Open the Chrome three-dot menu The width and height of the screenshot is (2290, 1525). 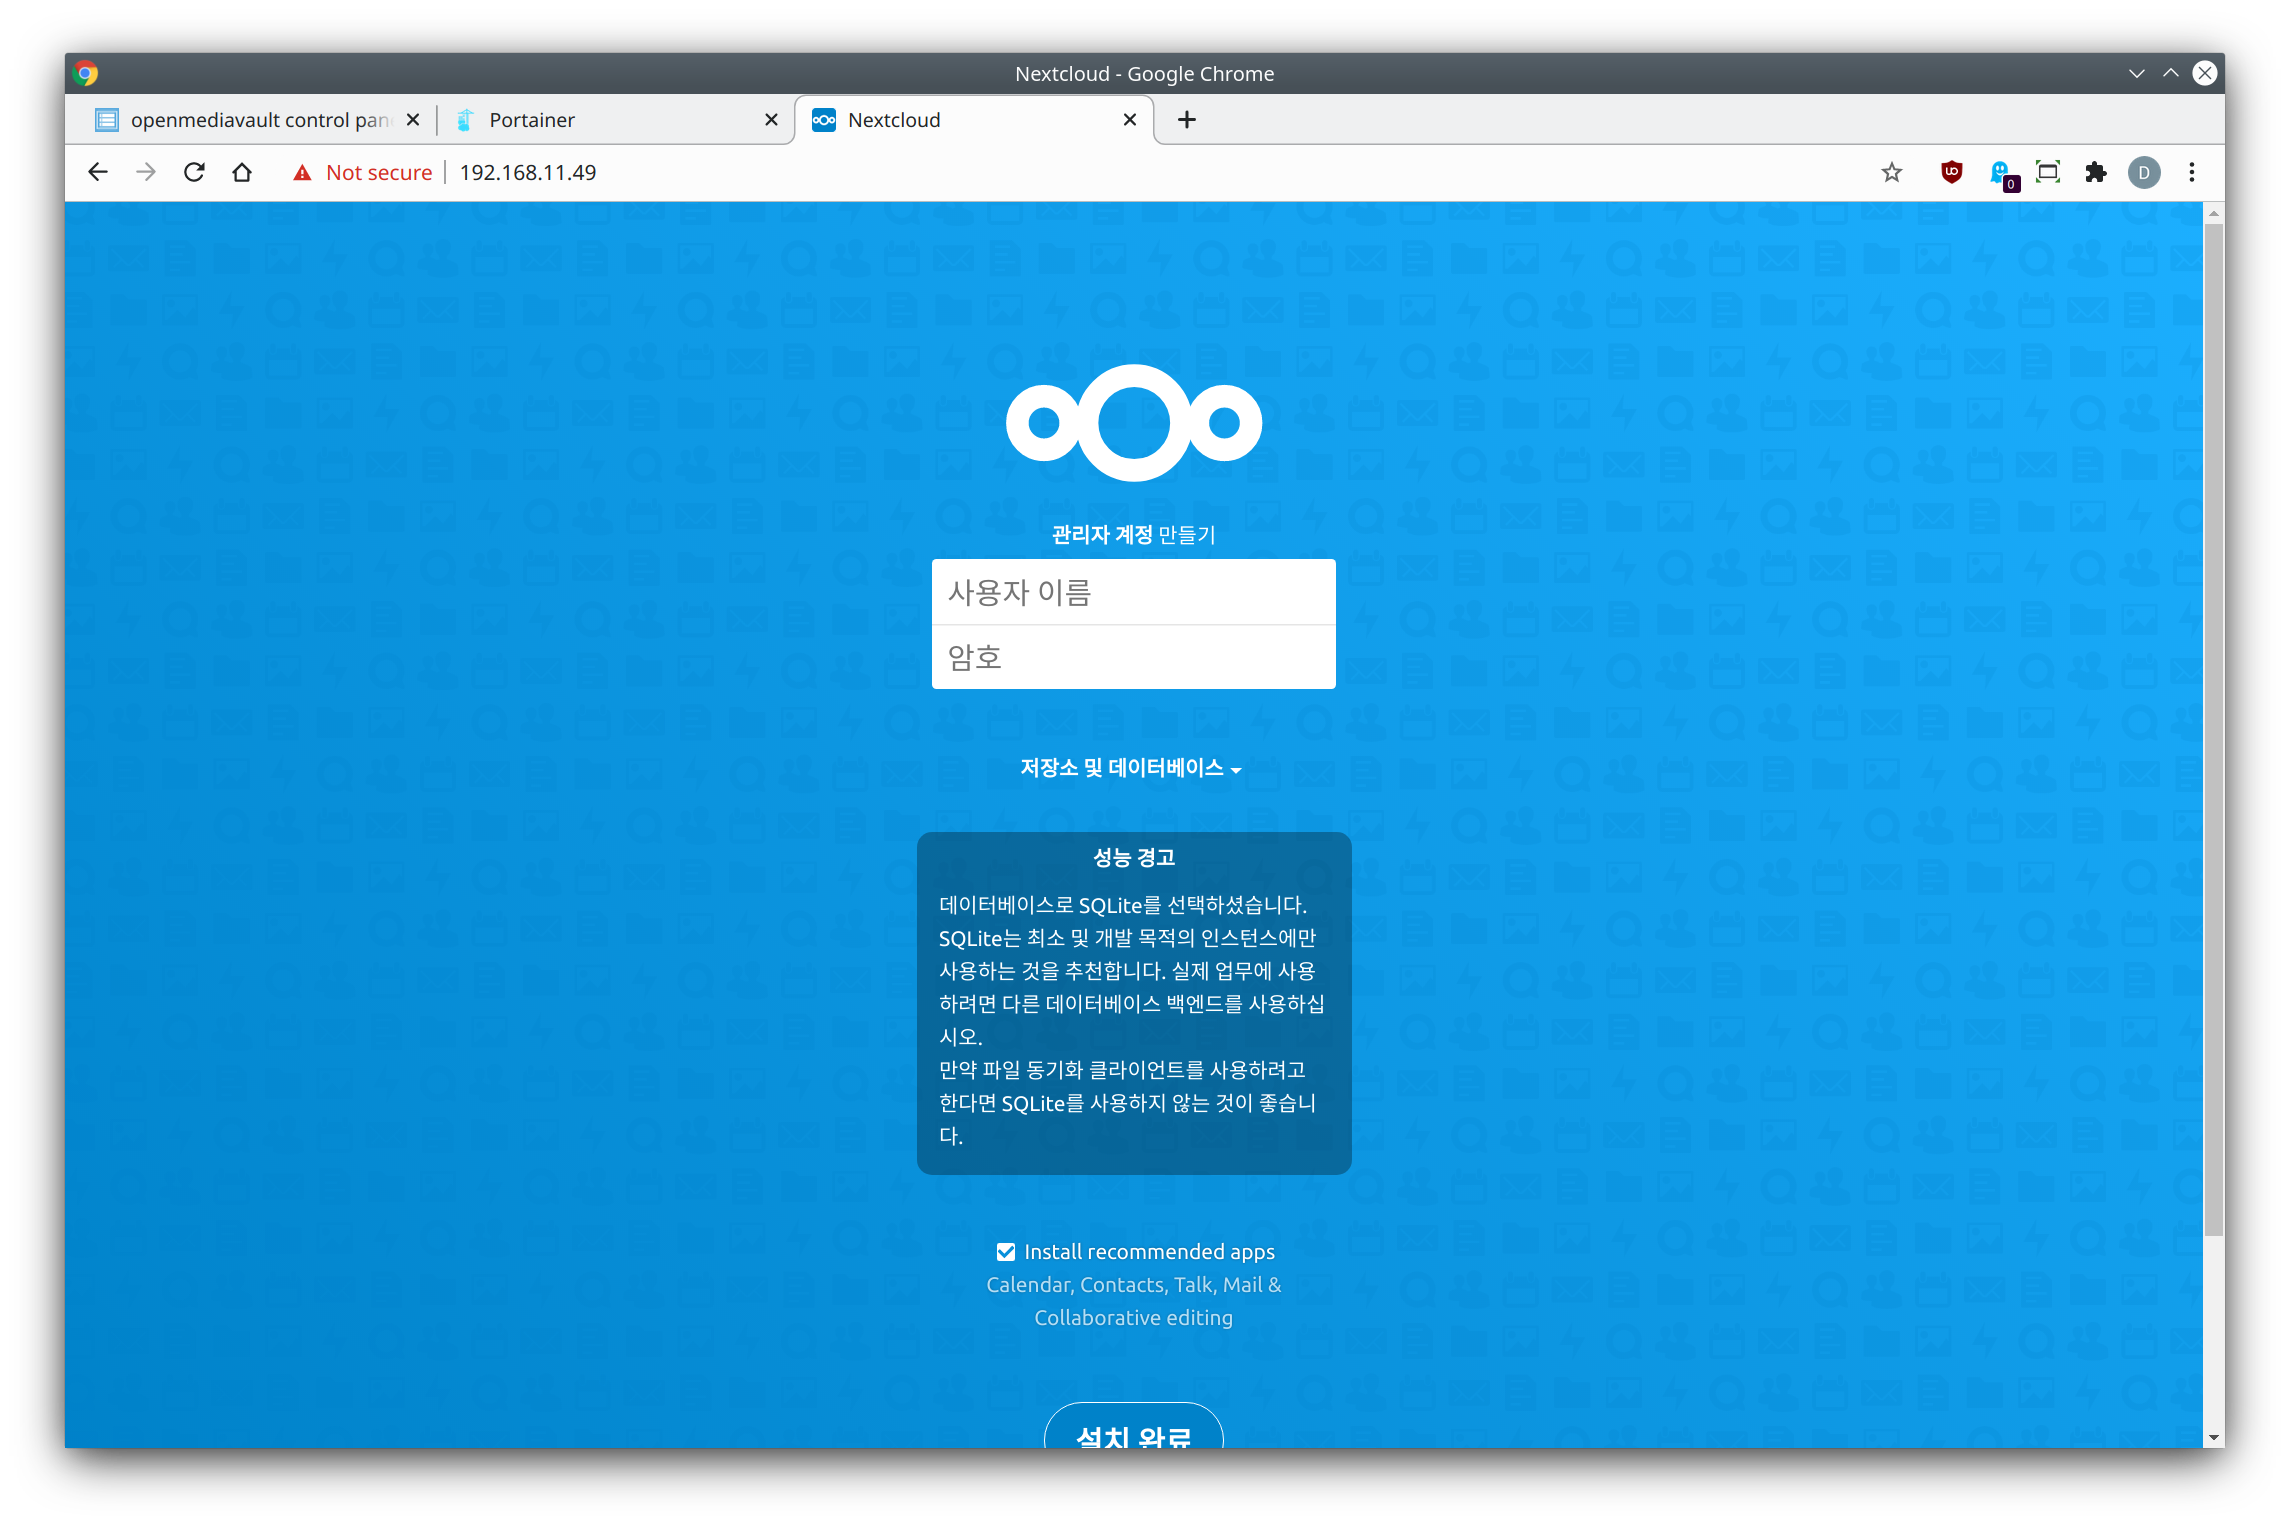(2191, 172)
